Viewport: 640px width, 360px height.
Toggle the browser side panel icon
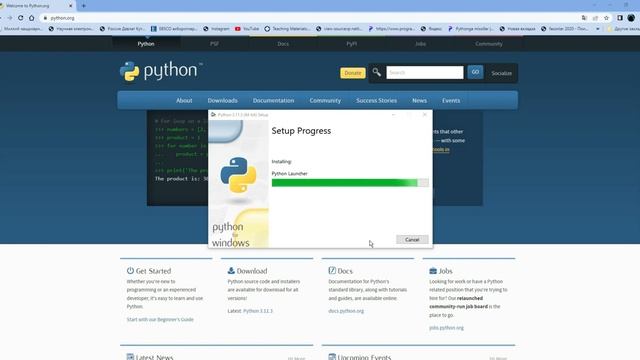coord(620,18)
